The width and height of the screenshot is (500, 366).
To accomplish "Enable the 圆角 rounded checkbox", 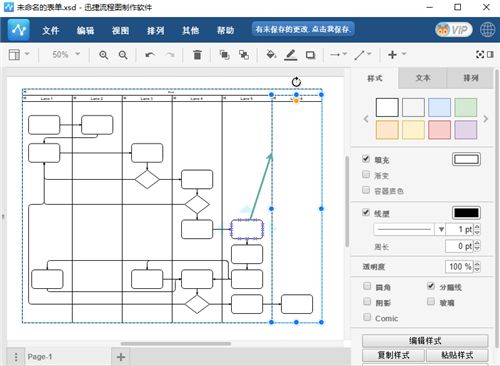I will 367,286.
